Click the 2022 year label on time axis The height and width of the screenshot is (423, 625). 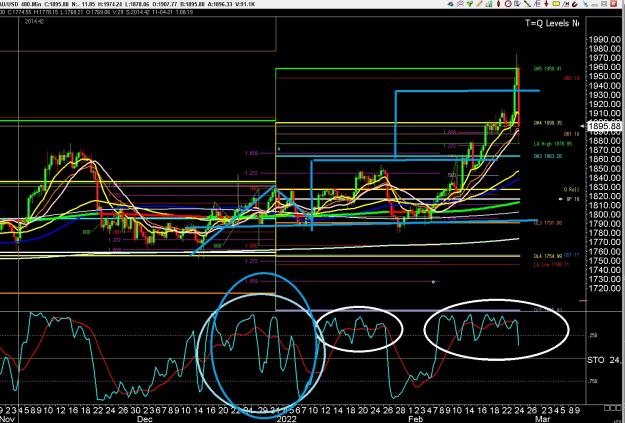click(x=286, y=419)
